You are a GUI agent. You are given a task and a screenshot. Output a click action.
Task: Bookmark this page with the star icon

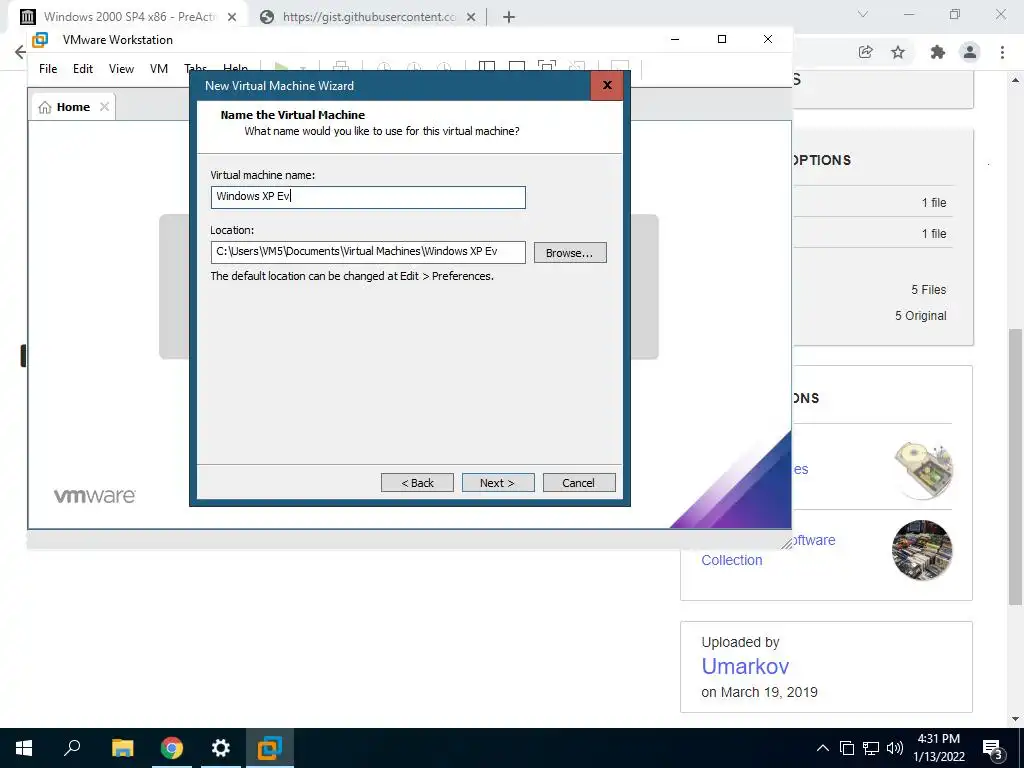[898, 52]
